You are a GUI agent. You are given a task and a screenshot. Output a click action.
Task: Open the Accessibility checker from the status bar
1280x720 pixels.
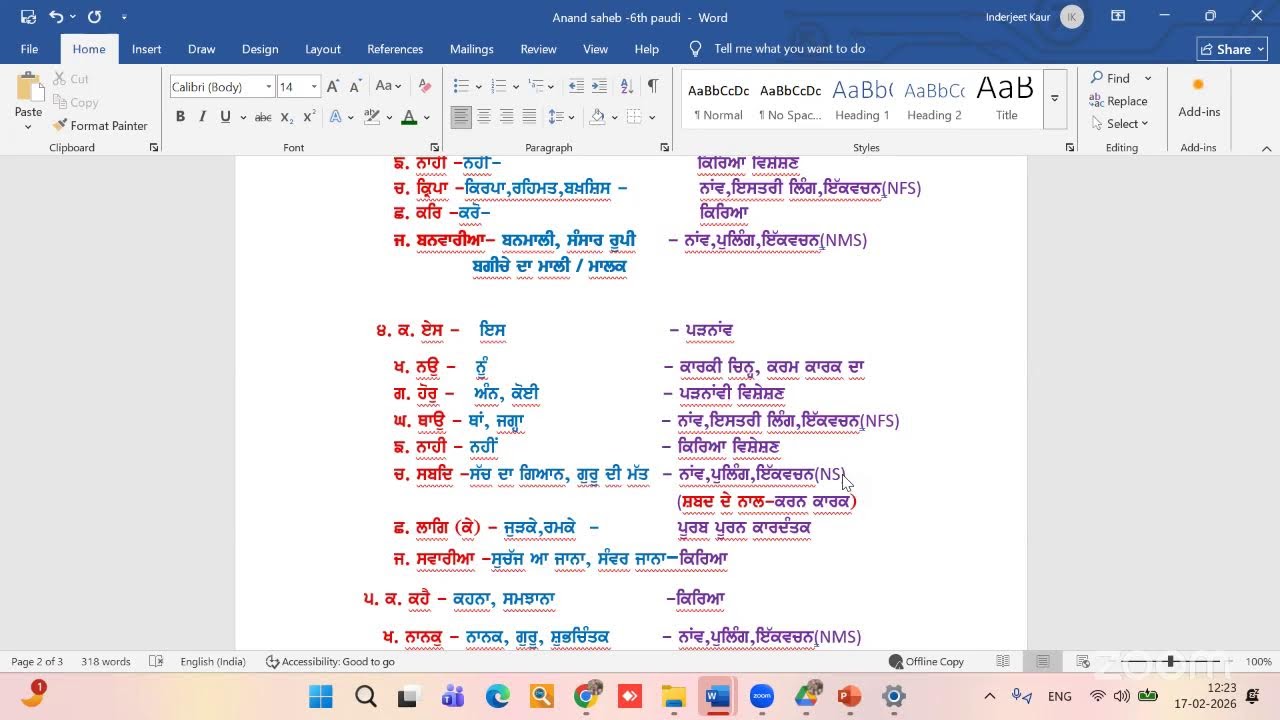click(330, 661)
